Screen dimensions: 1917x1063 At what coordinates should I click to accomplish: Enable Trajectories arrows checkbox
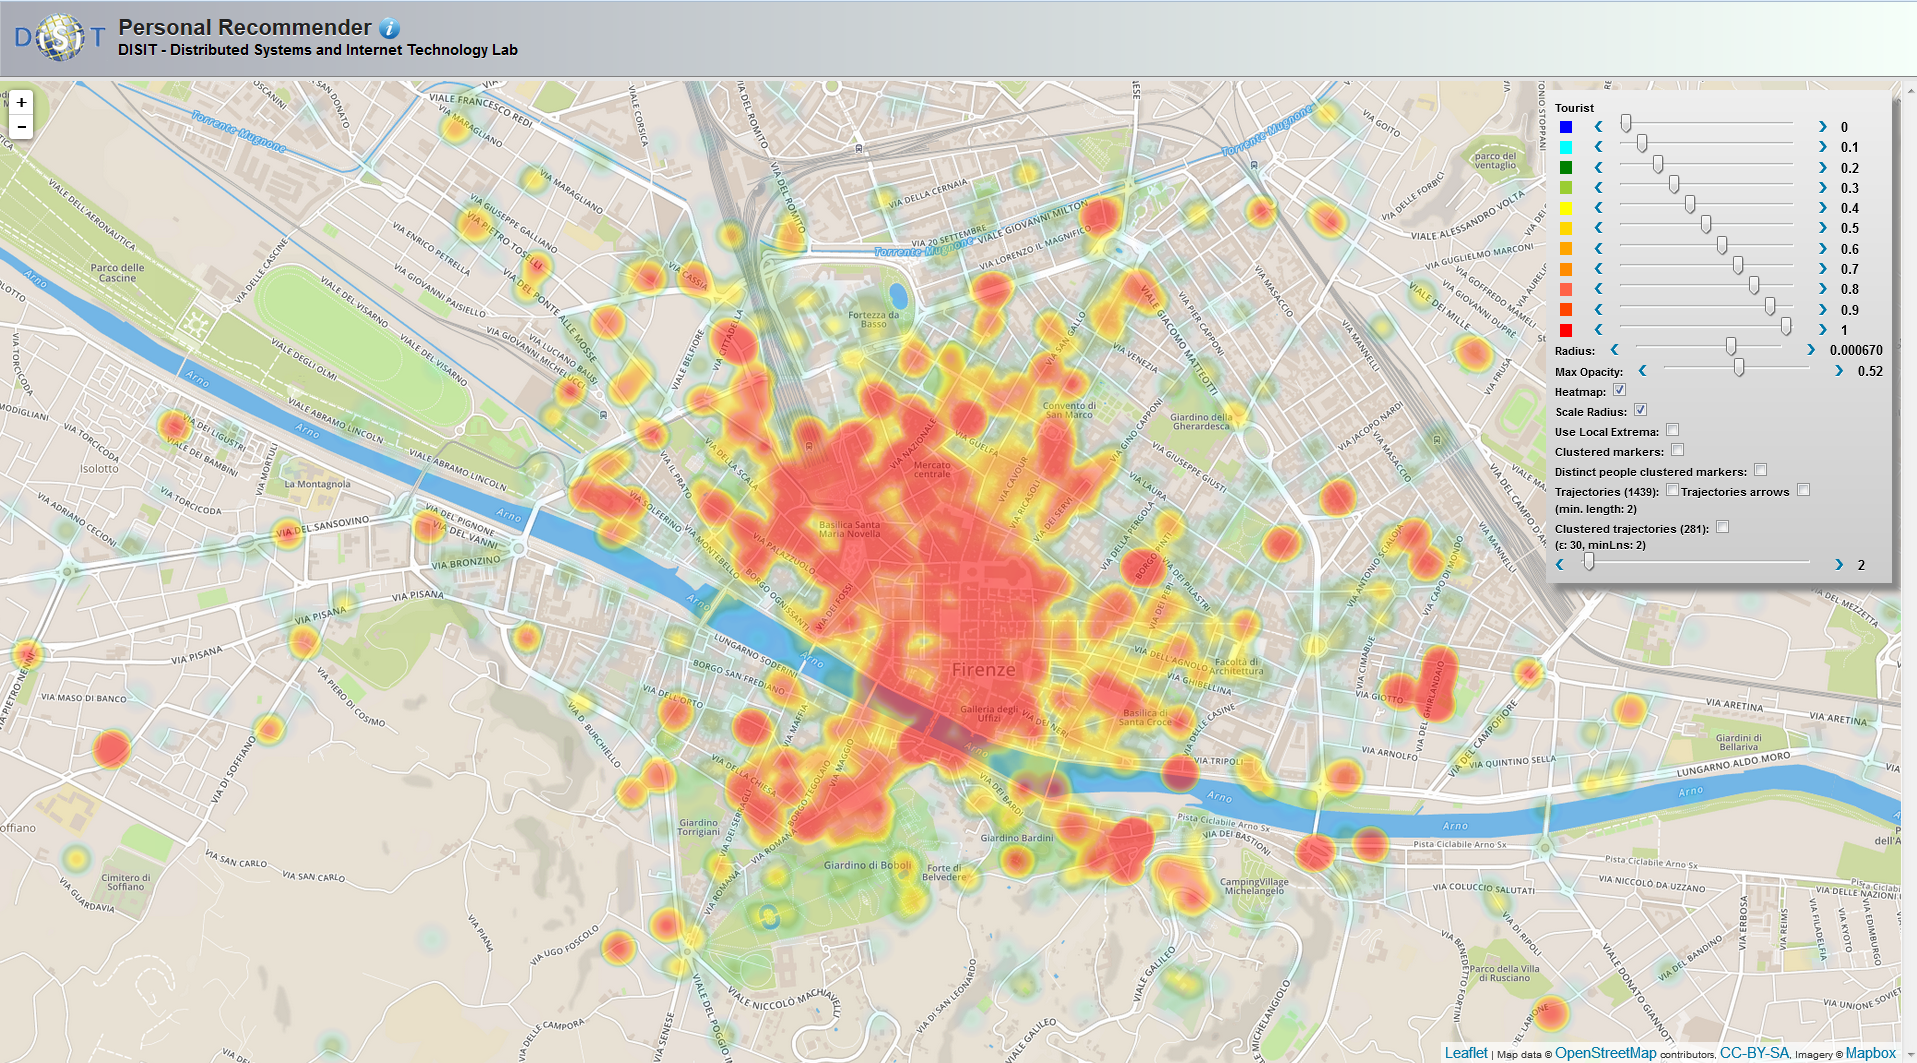(x=1803, y=490)
